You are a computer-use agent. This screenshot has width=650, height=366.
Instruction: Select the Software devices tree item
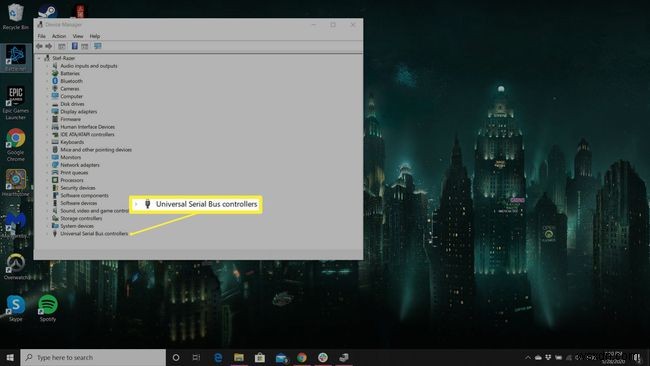78,203
